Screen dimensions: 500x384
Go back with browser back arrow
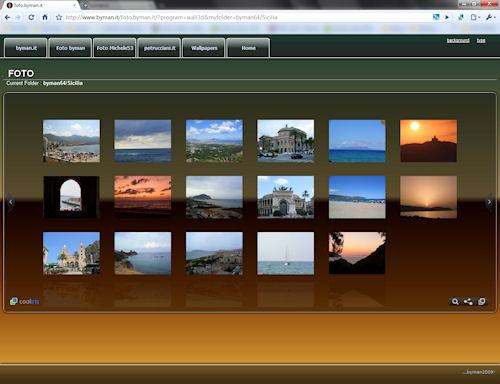[x=7, y=17]
